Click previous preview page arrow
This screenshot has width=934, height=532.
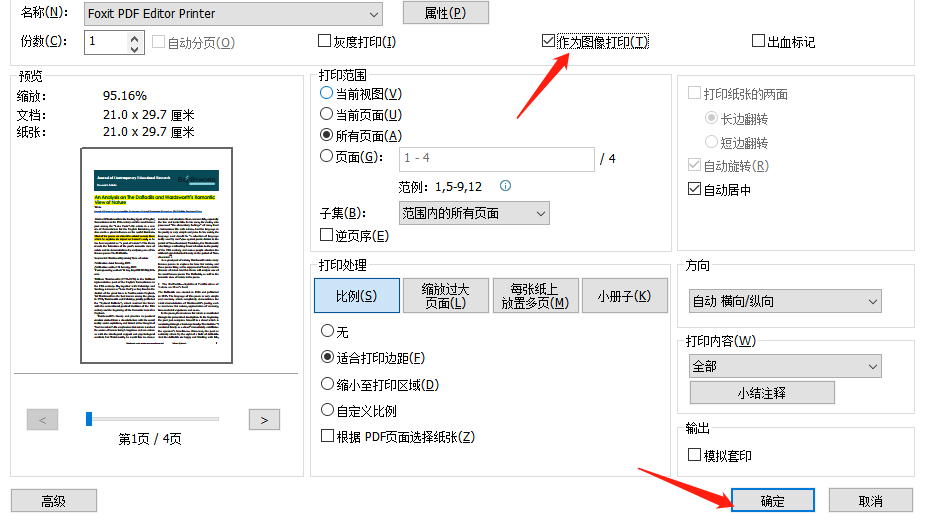tap(42, 420)
